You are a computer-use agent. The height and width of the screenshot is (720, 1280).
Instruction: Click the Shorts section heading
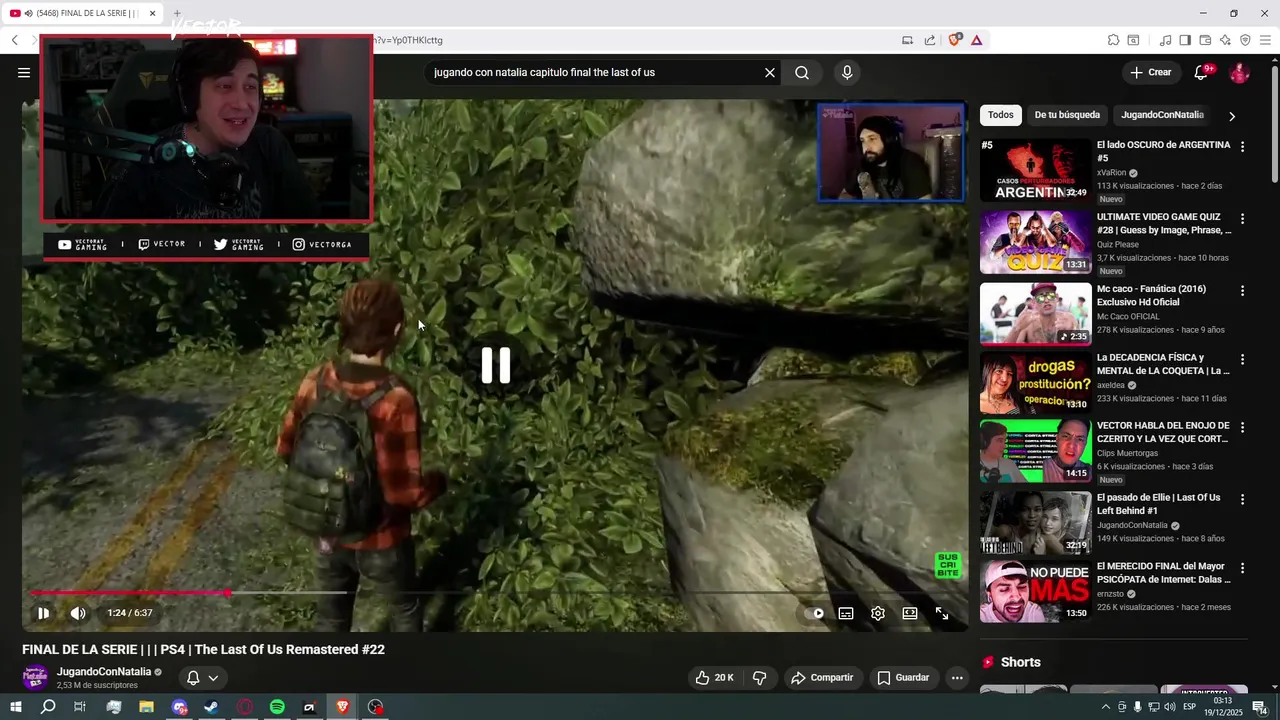tap(1020, 662)
